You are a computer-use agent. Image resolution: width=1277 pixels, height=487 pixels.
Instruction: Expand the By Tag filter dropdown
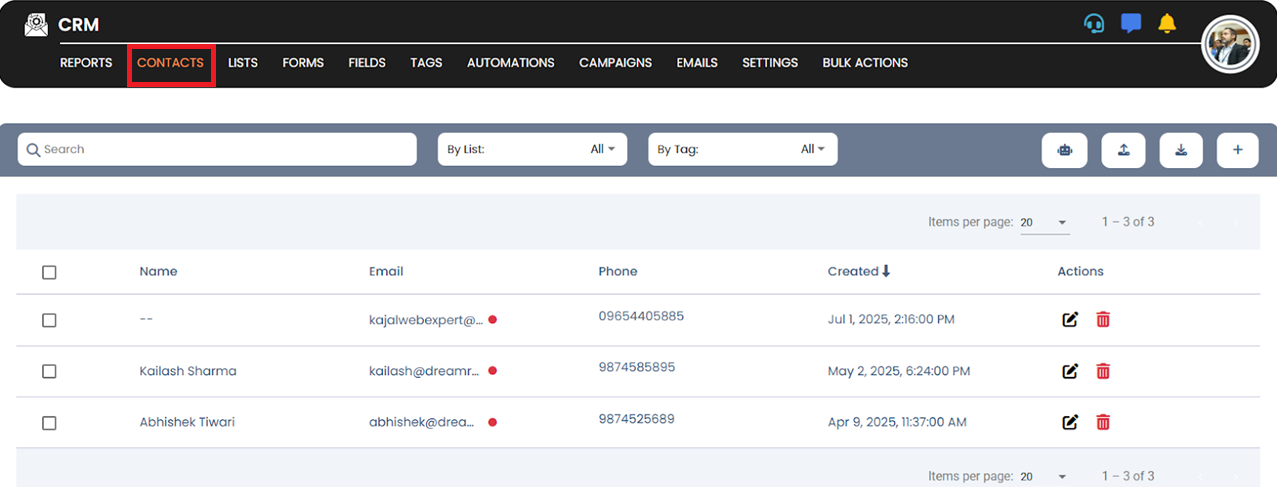742,149
